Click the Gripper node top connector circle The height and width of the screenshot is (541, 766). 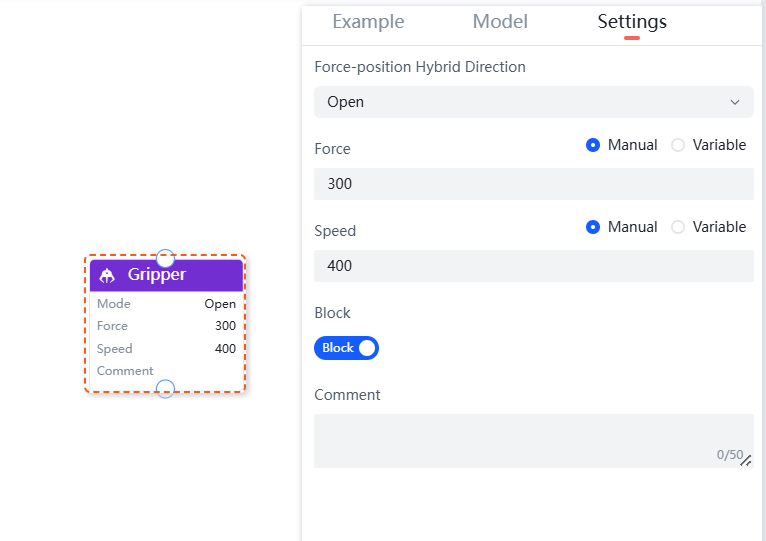click(166, 258)
